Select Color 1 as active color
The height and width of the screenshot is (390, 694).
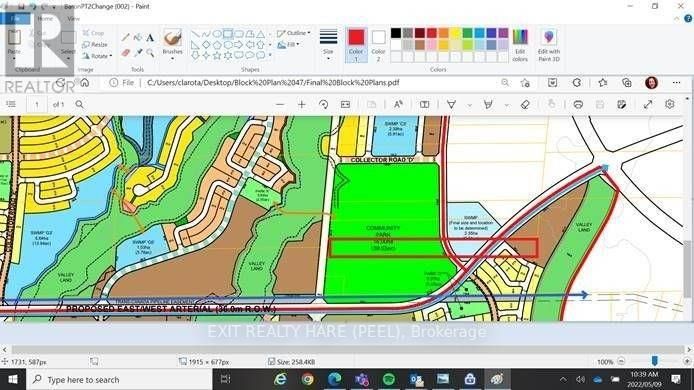tap(356, 45)
